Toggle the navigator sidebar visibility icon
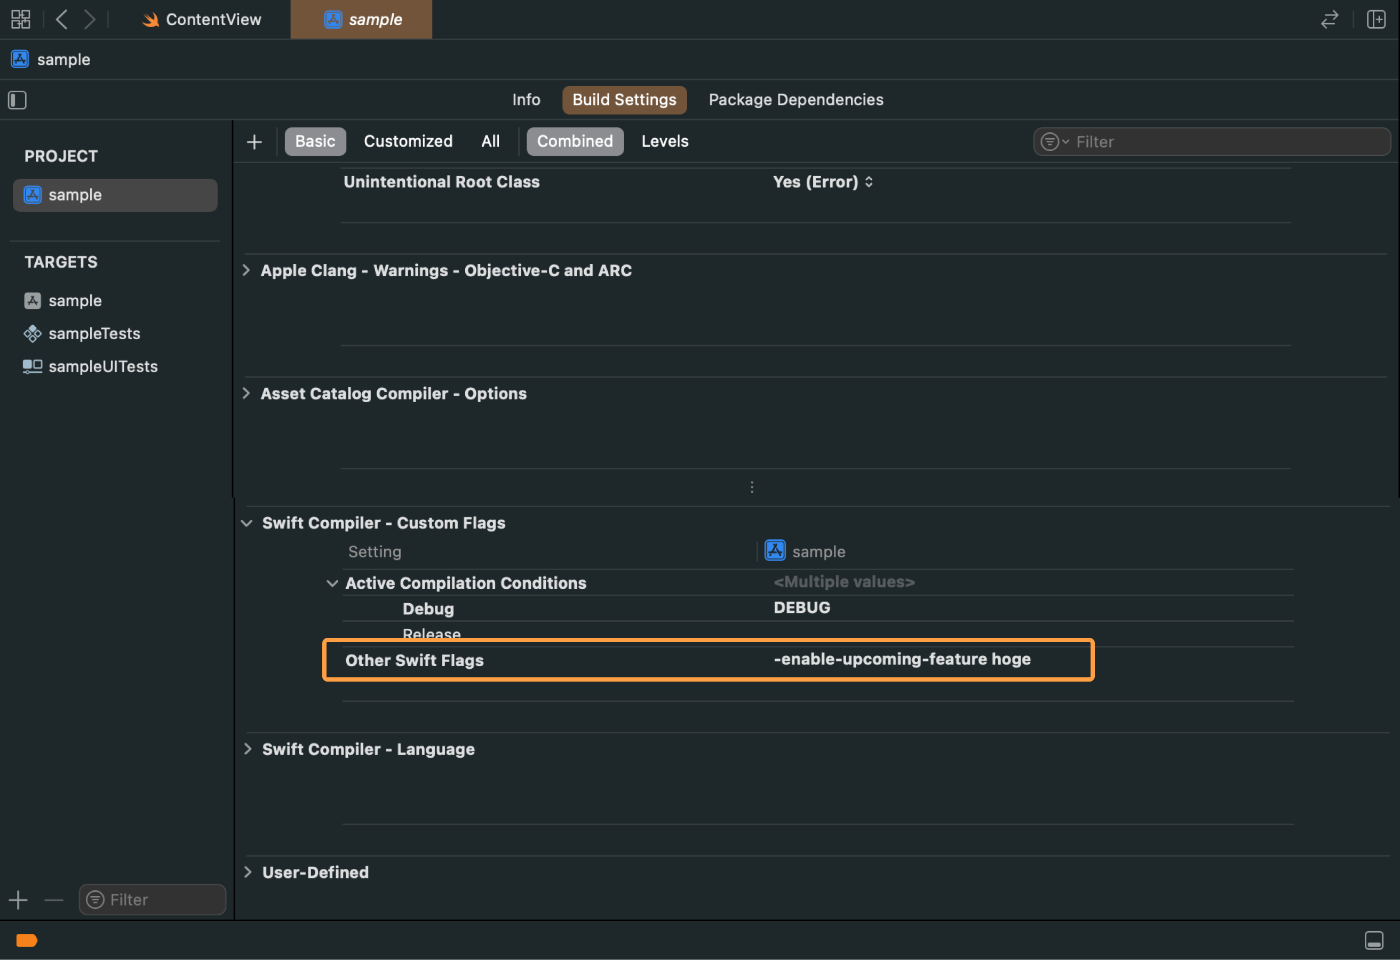 coord(16,100)
